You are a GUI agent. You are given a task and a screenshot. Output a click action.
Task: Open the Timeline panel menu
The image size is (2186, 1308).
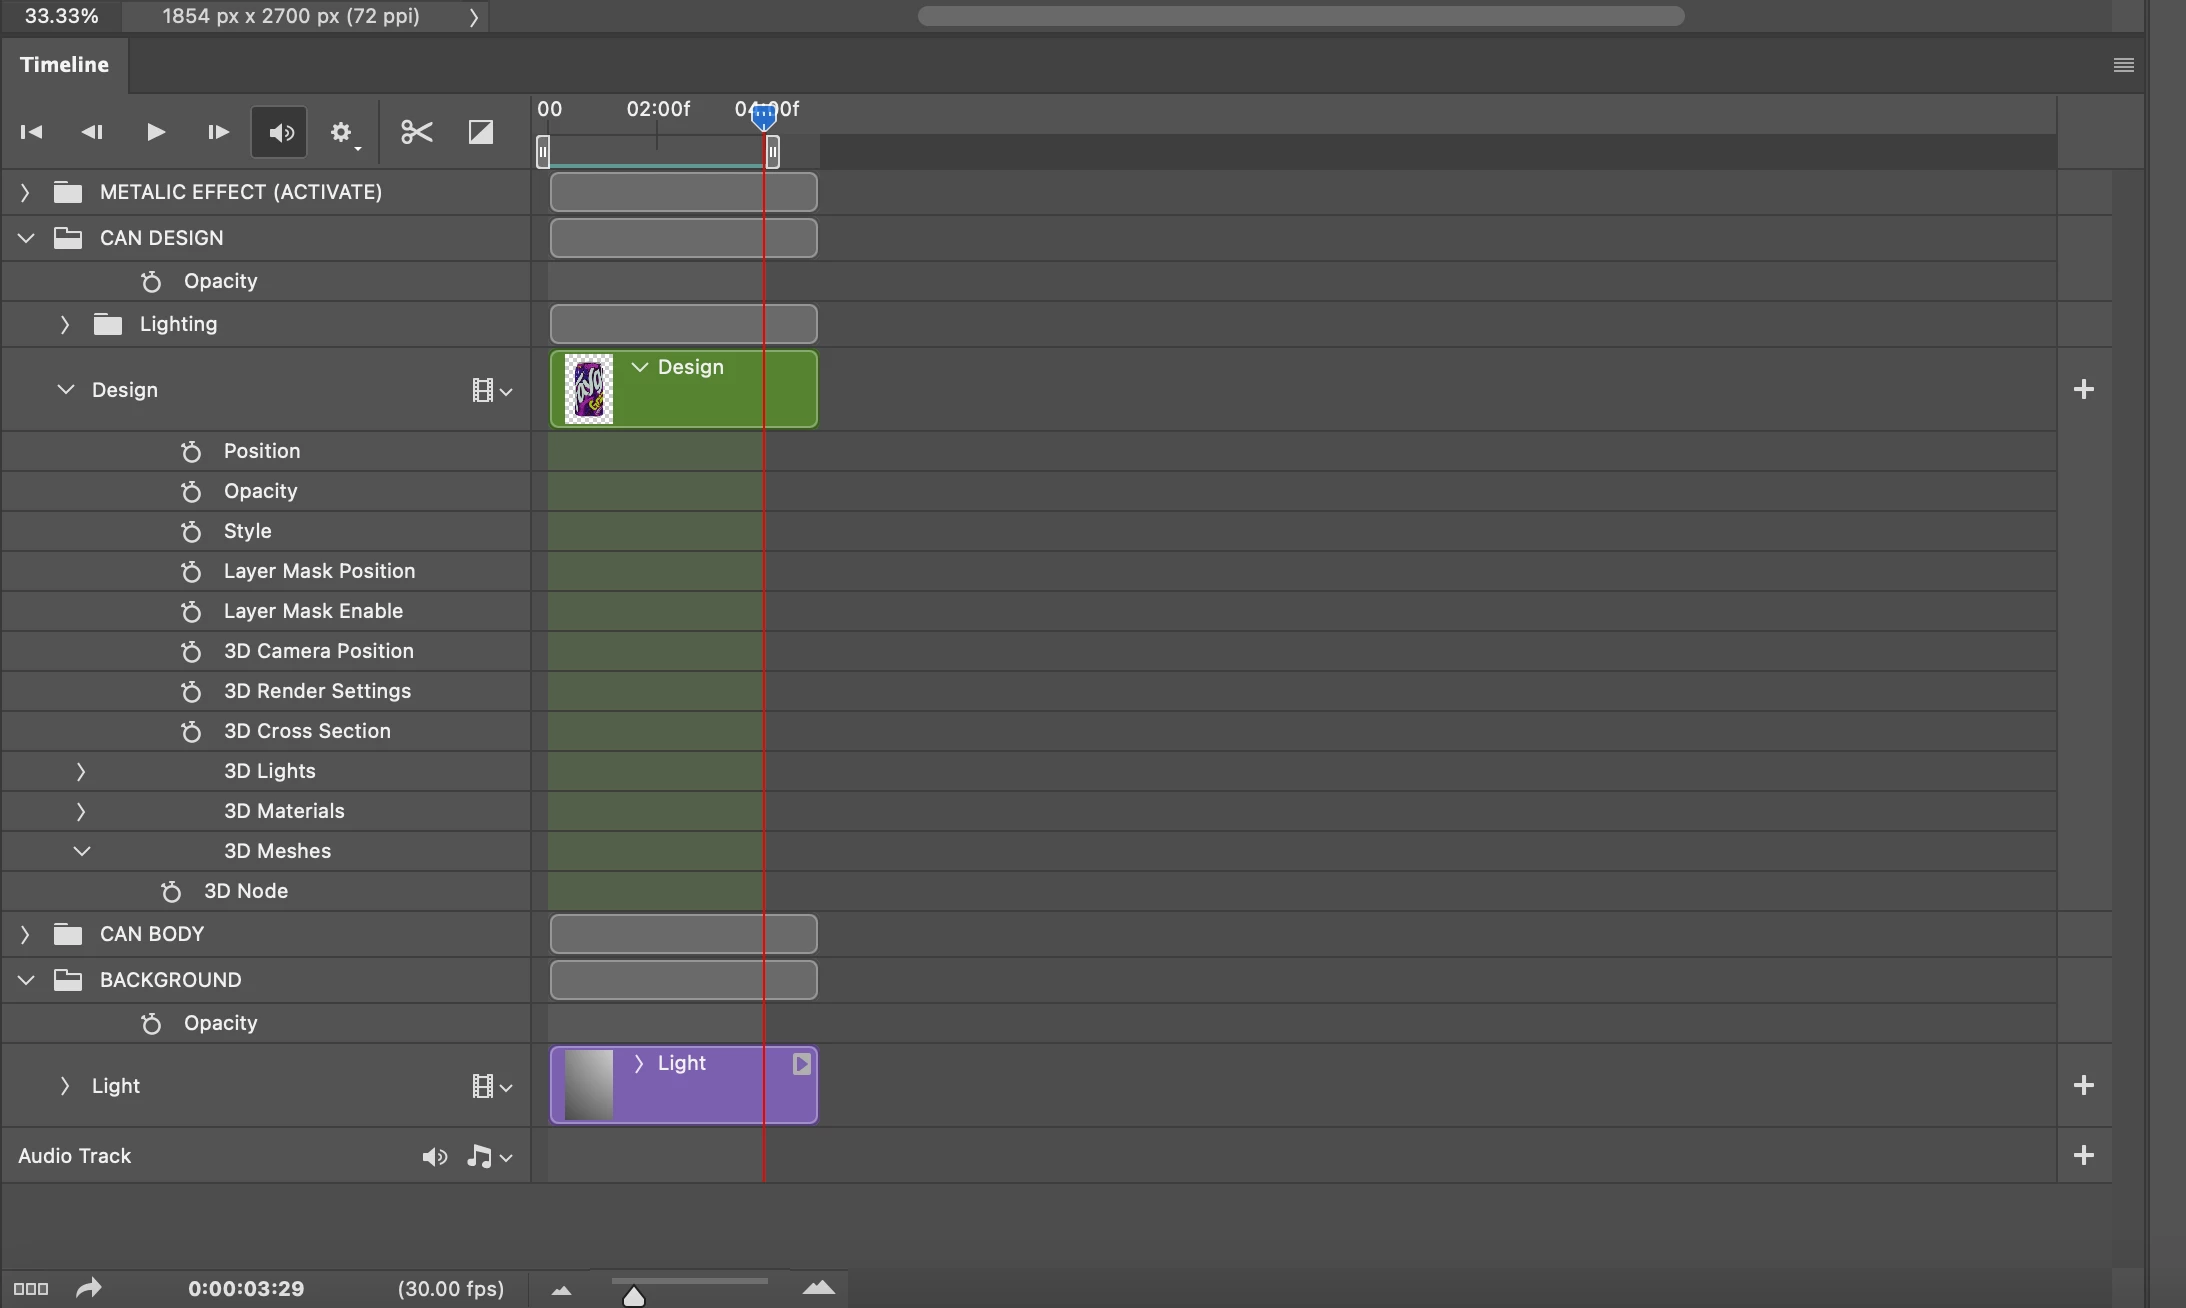click(2124, 65)
